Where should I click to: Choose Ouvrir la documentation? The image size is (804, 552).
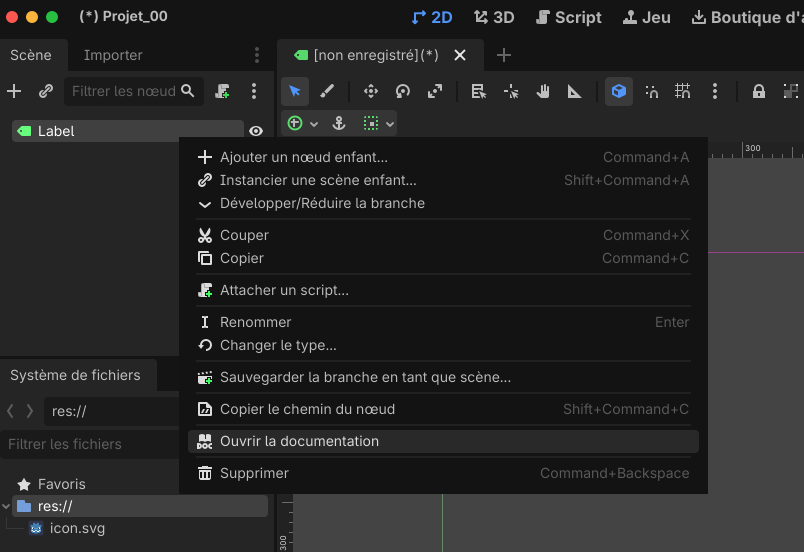(x=444, y=441)
